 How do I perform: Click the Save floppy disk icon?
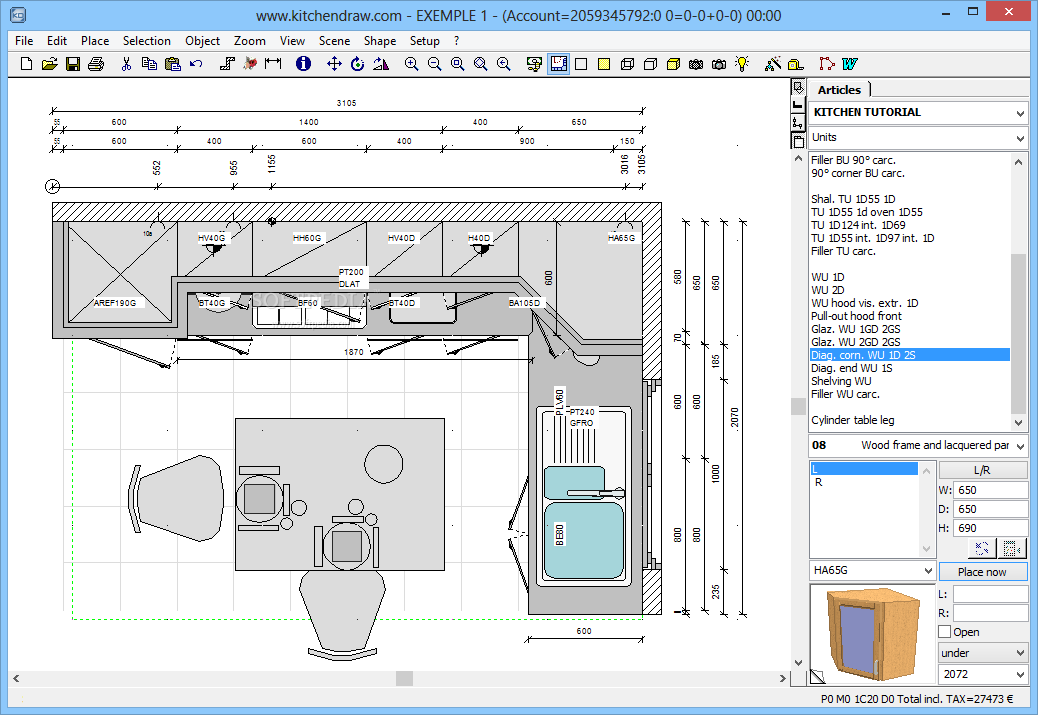point(73,64)
